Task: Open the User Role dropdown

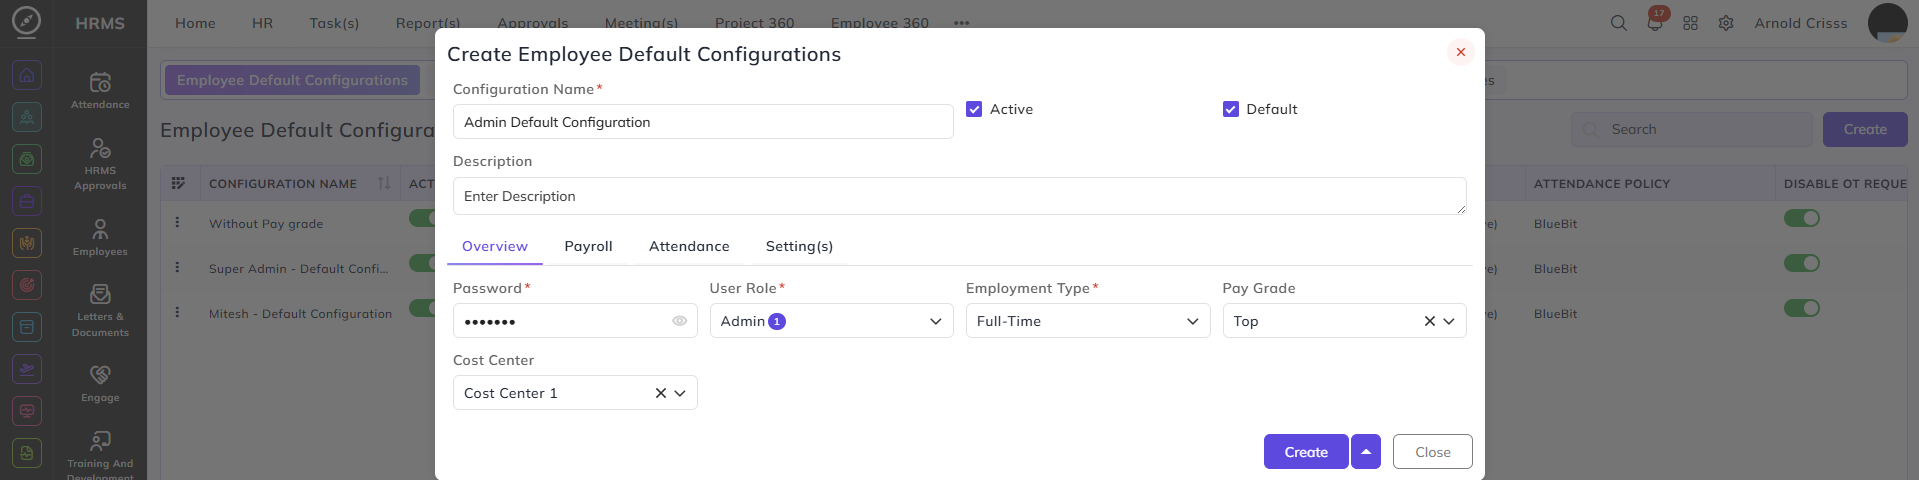Action: pyautogui.click(x=831, y=321)
